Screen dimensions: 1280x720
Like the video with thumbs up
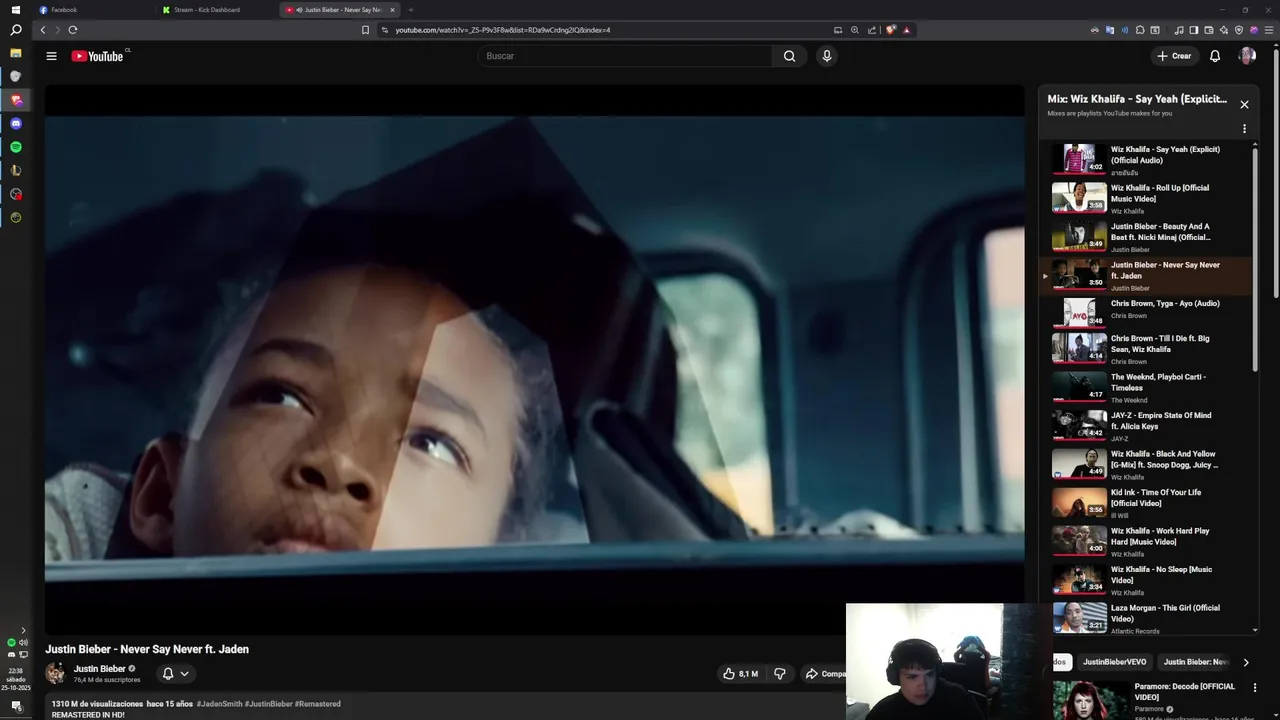740,674
